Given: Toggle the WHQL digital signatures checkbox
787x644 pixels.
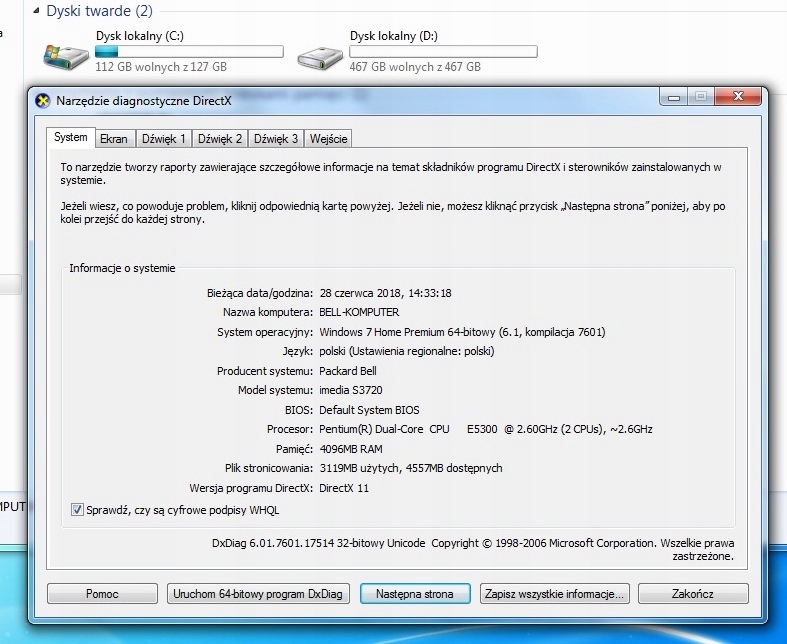Looking at the screenshot, I should click(77, 510).
